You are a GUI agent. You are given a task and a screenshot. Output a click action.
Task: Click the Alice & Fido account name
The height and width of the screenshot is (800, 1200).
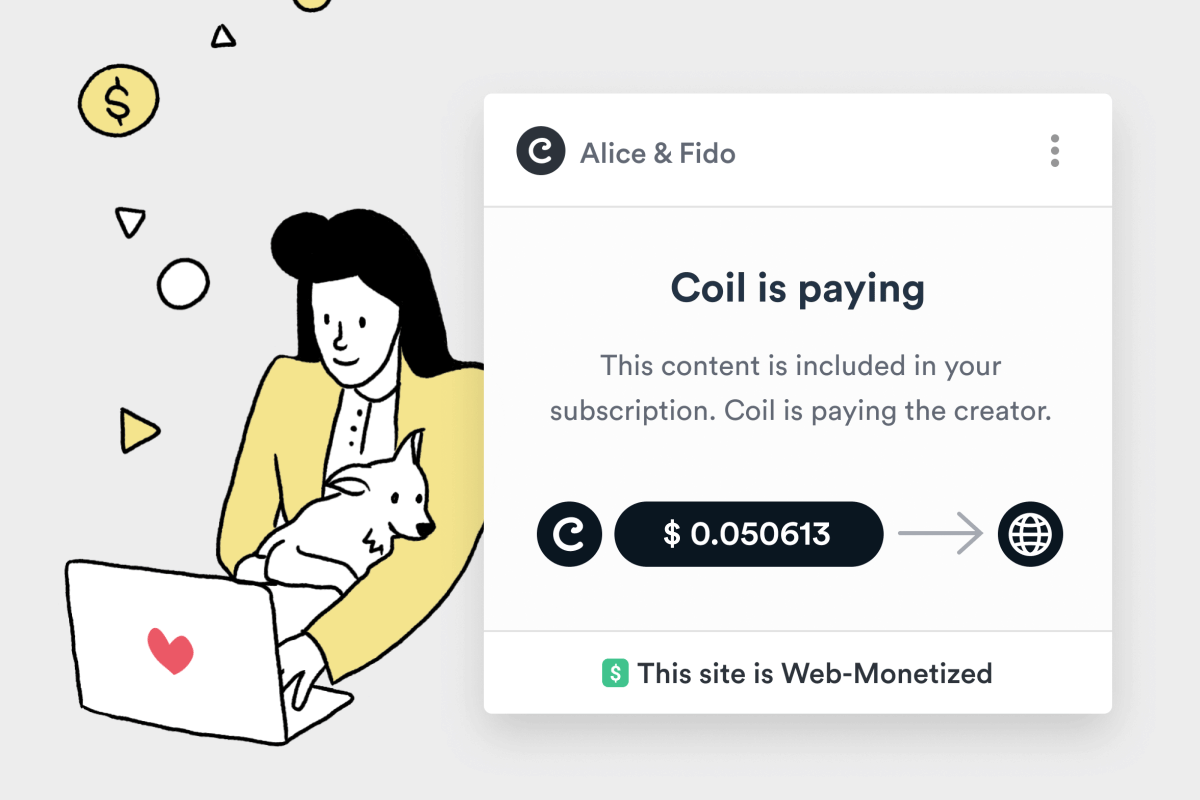[657, 154]
